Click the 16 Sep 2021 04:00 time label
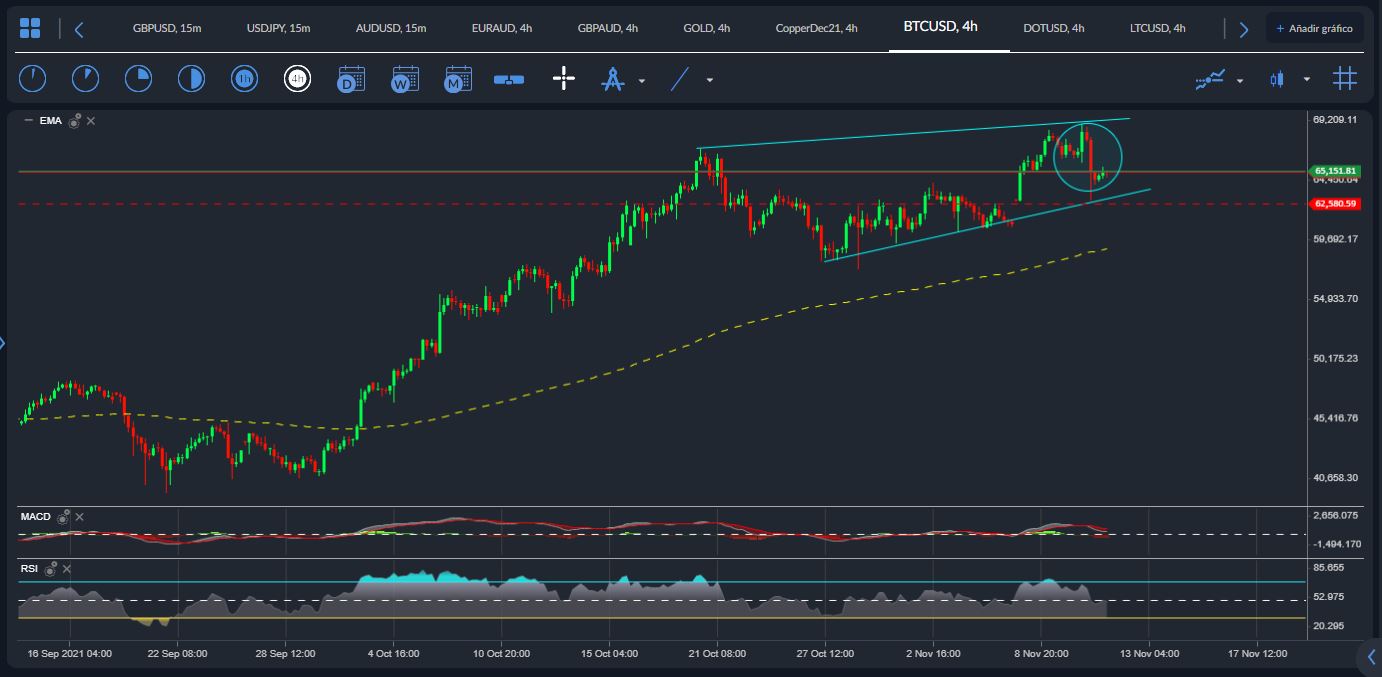 pyautogui.click(x=70, y=654)
